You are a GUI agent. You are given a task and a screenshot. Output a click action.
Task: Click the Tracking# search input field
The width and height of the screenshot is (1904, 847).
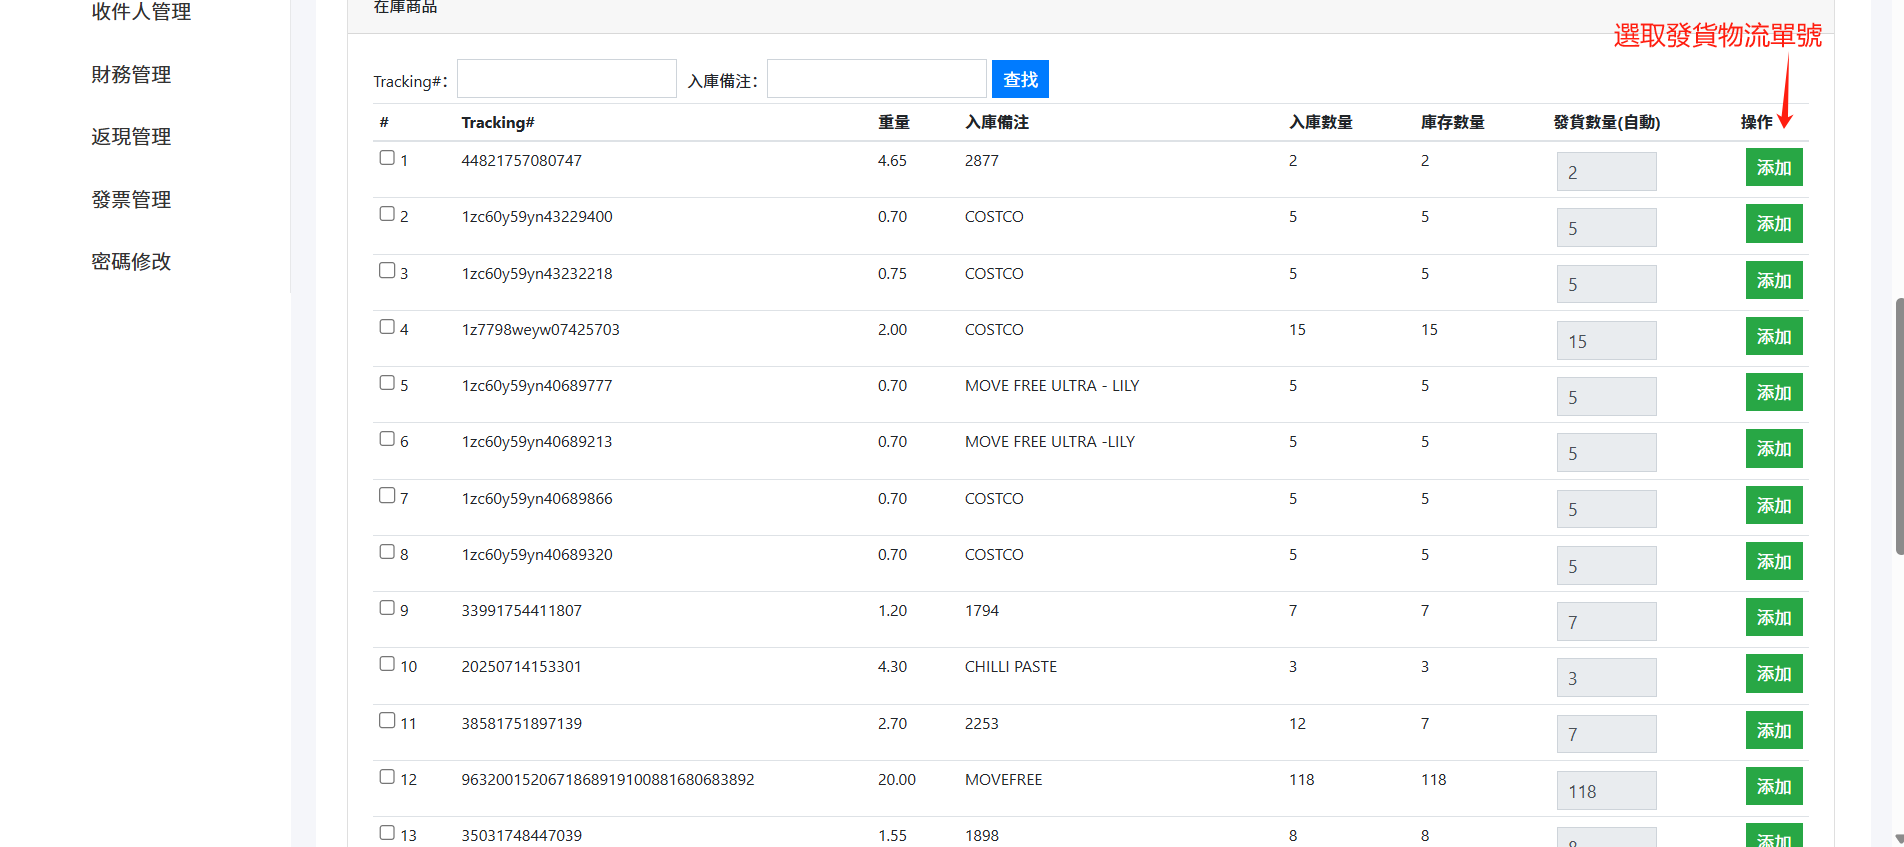click(x=566, y=80)
